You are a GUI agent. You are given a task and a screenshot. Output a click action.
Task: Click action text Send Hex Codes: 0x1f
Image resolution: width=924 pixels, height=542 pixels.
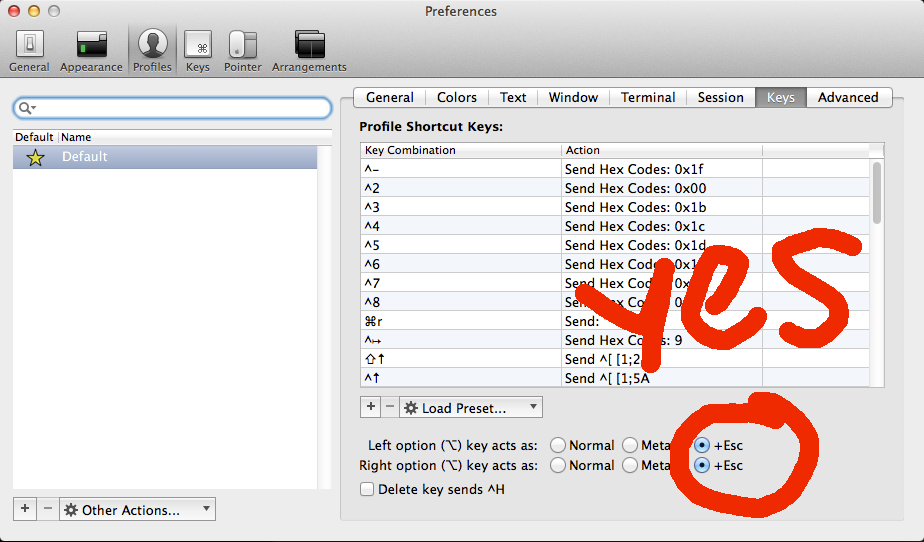coord(634,169)
